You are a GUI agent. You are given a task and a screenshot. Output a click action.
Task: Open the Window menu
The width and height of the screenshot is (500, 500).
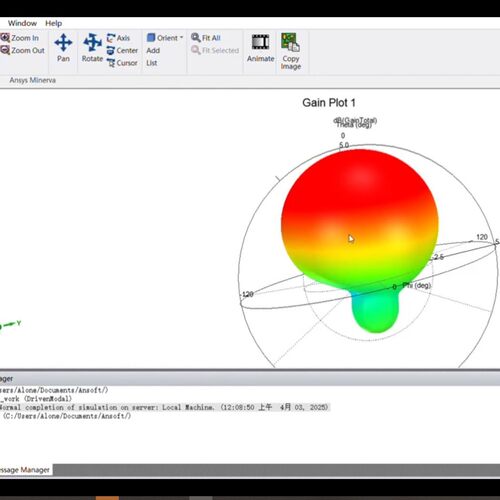click(x=22, y=23)
